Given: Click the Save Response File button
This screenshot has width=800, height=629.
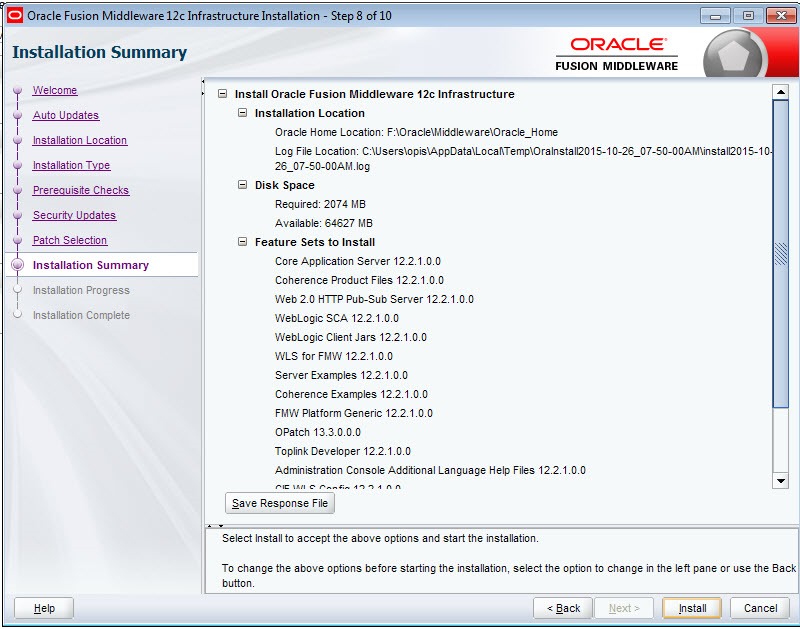Looking at the screenshot, I should pos(280,503).
